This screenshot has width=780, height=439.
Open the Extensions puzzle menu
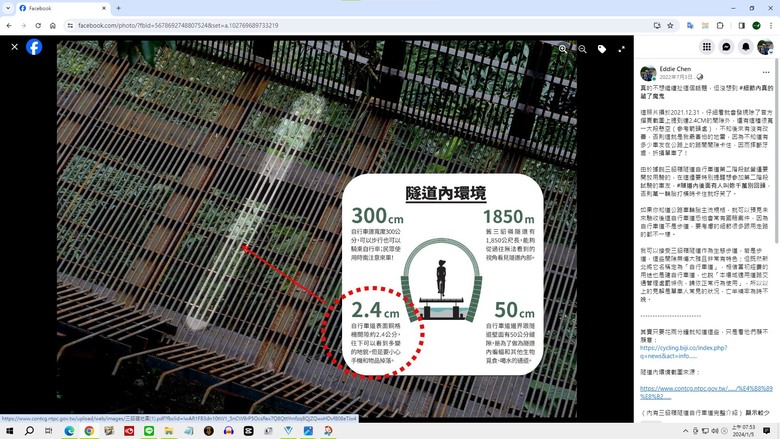pos(720,25)
